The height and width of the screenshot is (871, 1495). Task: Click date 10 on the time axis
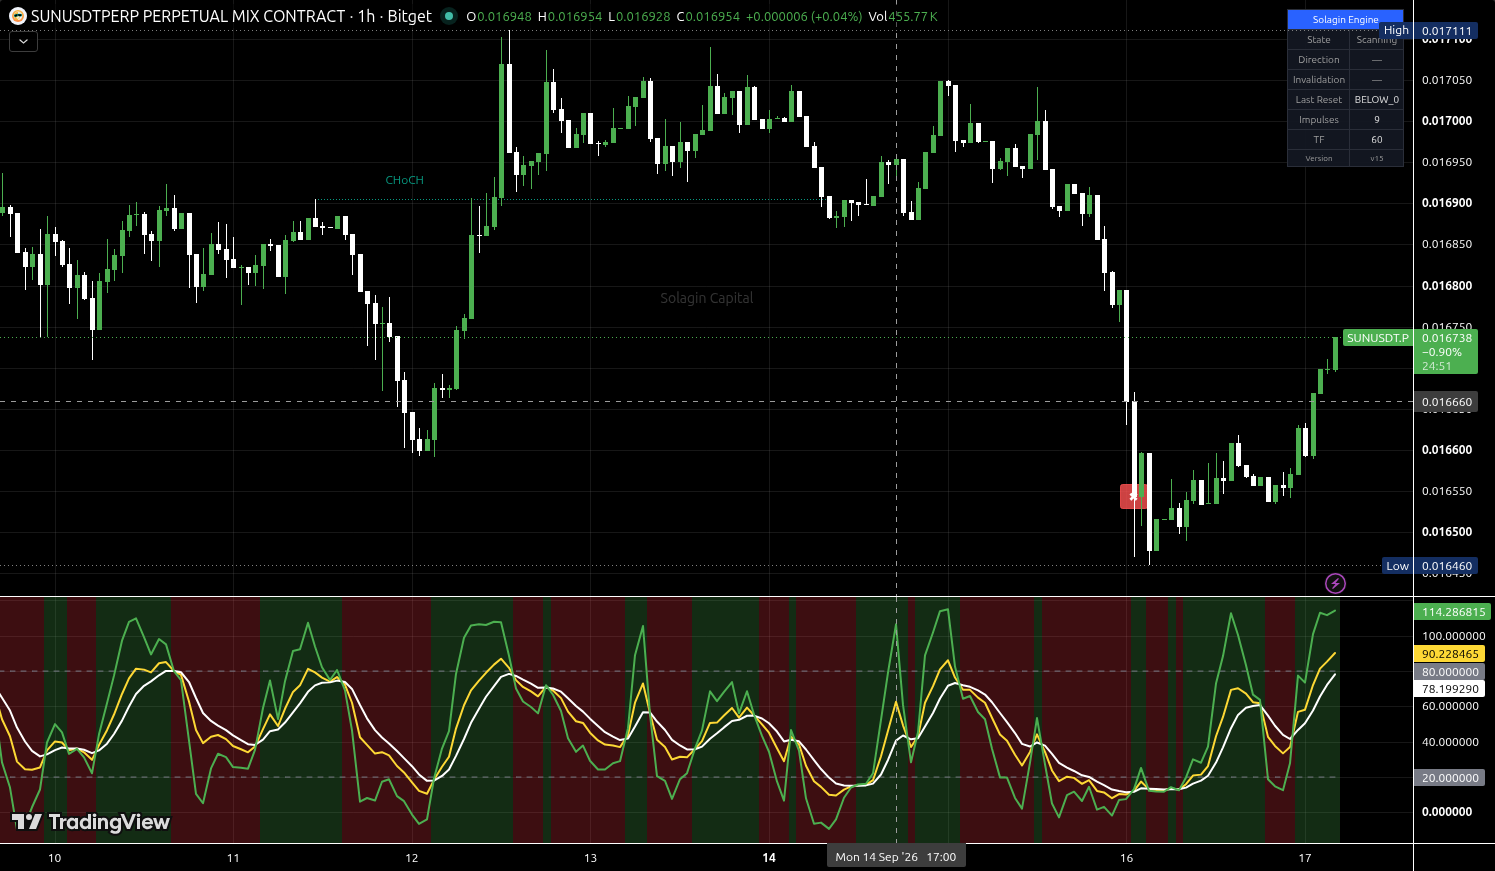[54, 858]
